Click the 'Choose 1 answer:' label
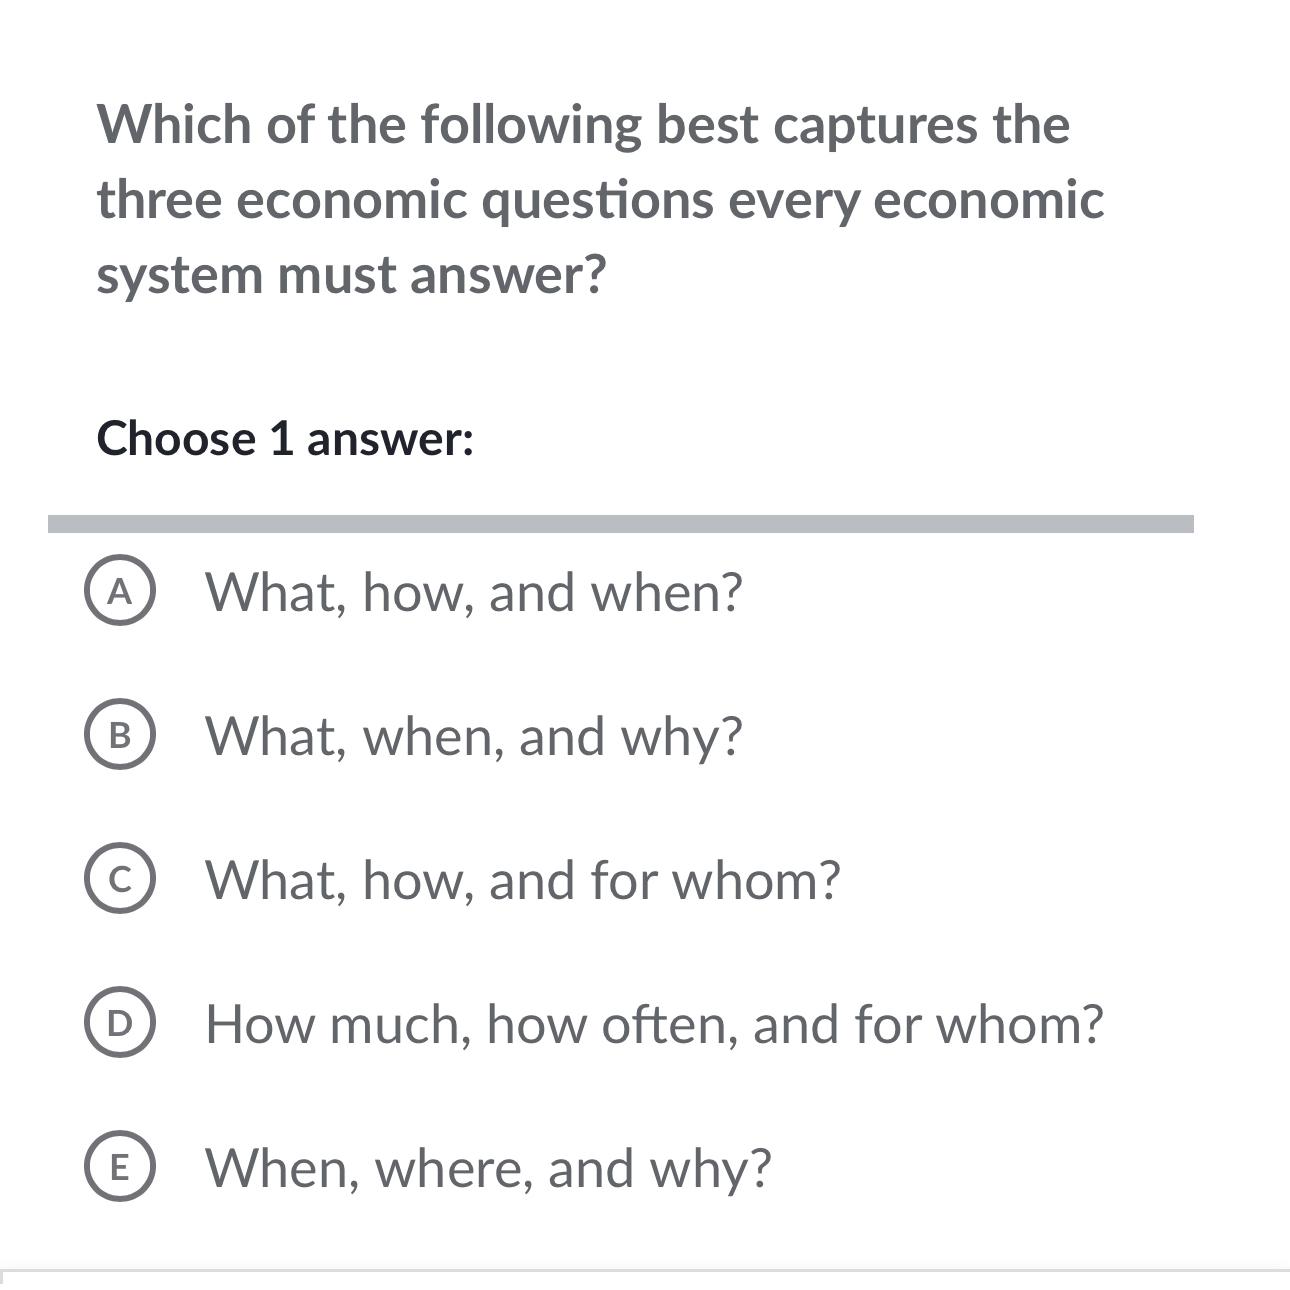This screenshot has height=1290, width=1290. [285, 439]
